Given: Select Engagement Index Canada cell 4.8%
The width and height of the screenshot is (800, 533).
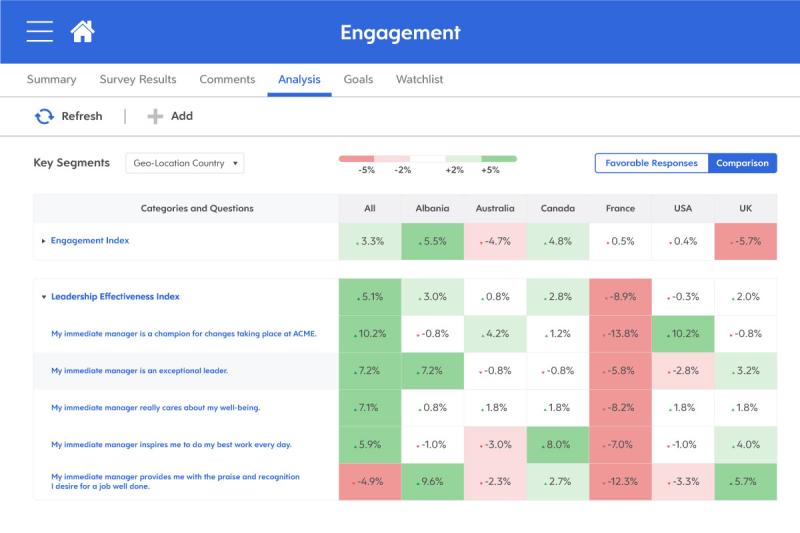Looking at the screenshot, I should coord(558,241).
